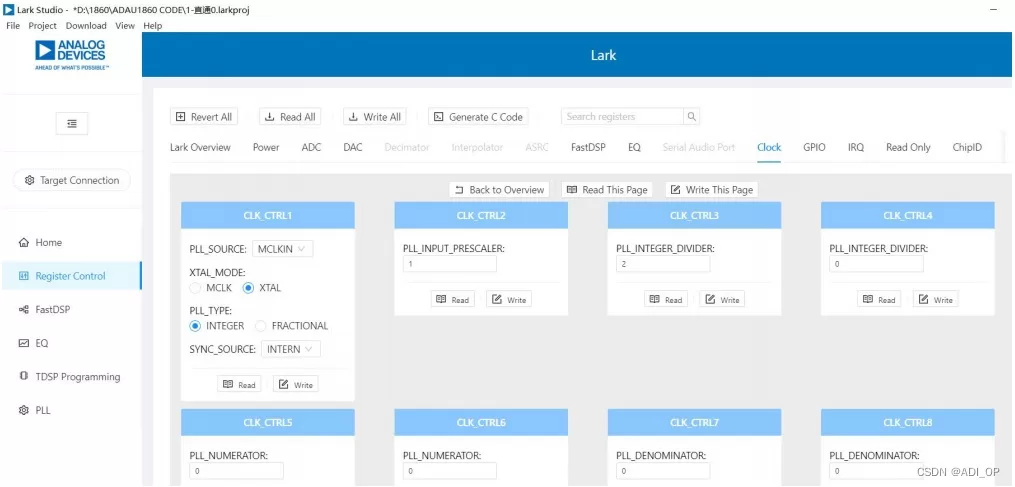
Task: Click CLK_CTRL5 PLL_NUMERATOR field
Action: [236, 471]
